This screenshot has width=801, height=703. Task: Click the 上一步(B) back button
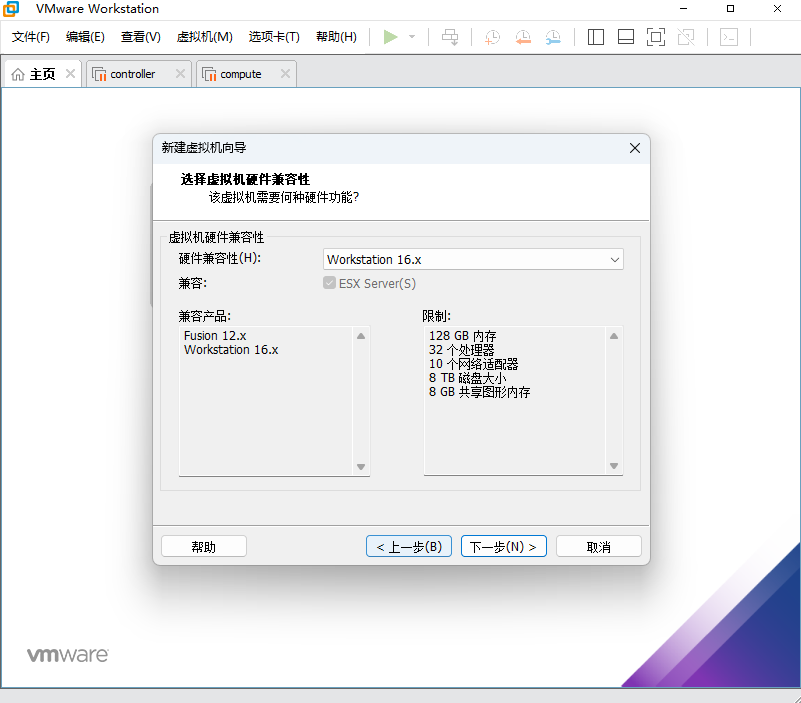coord(409,547)
